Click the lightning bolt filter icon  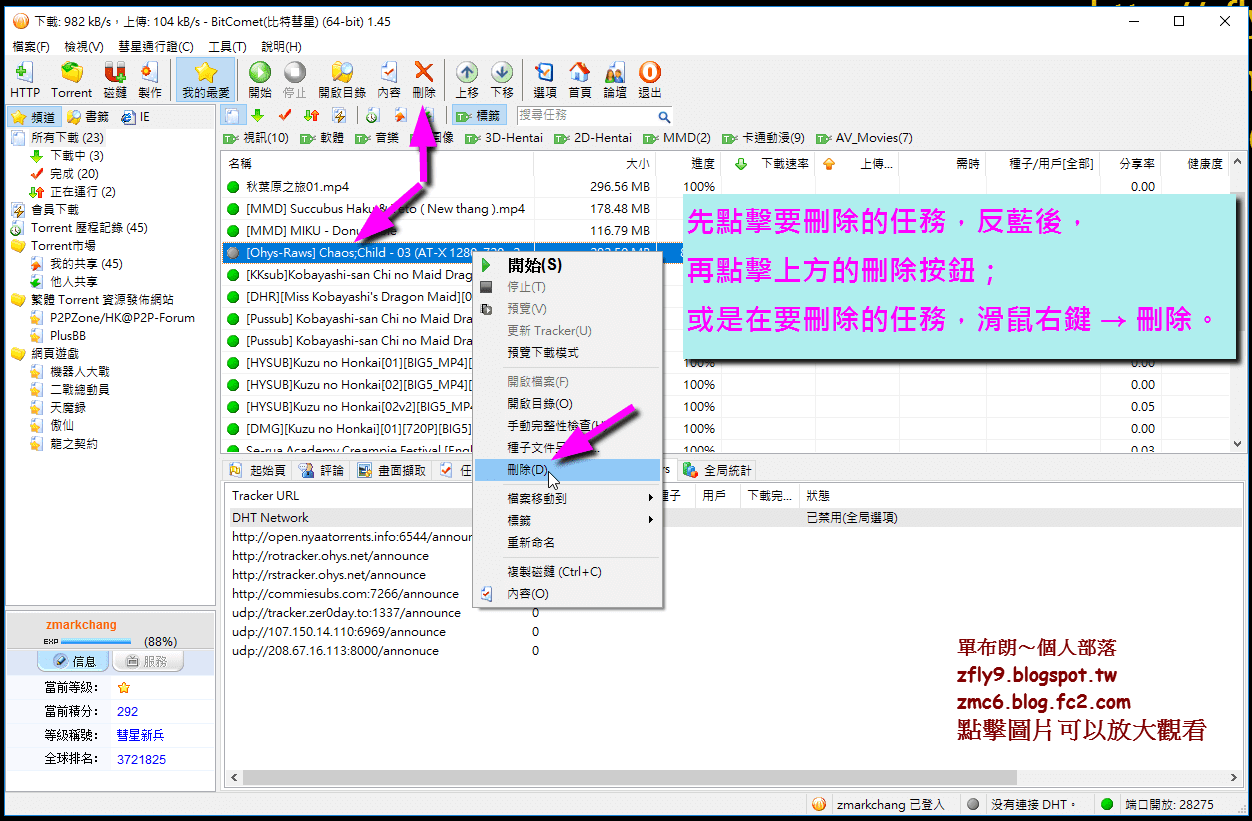pos(339,116)
